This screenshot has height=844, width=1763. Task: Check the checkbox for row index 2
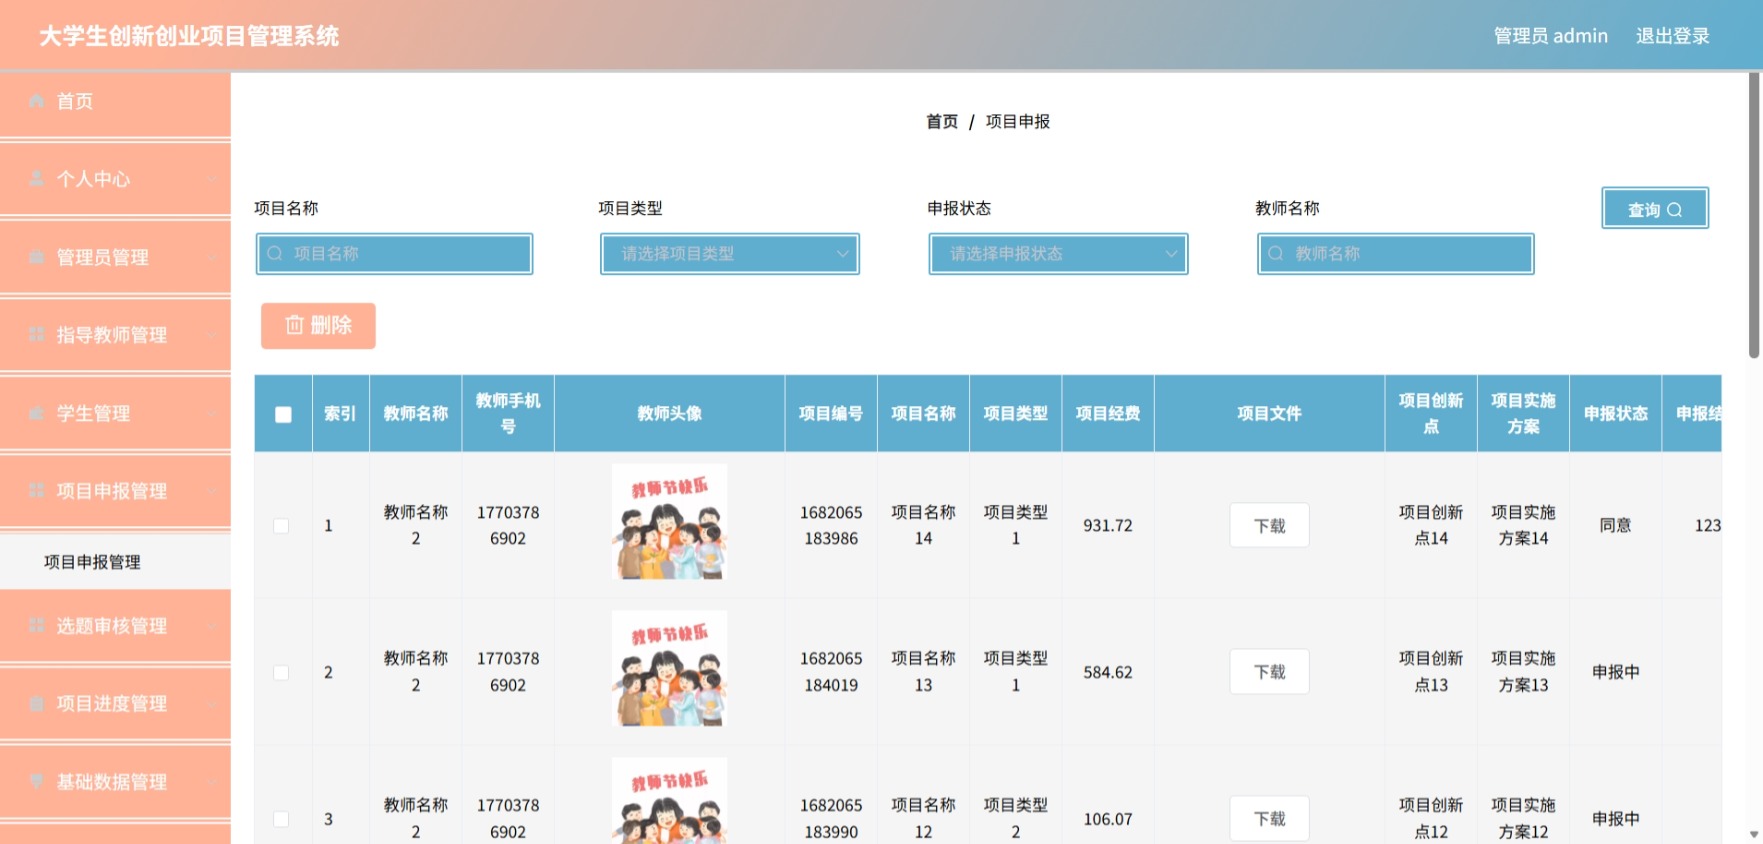(282, 673)
